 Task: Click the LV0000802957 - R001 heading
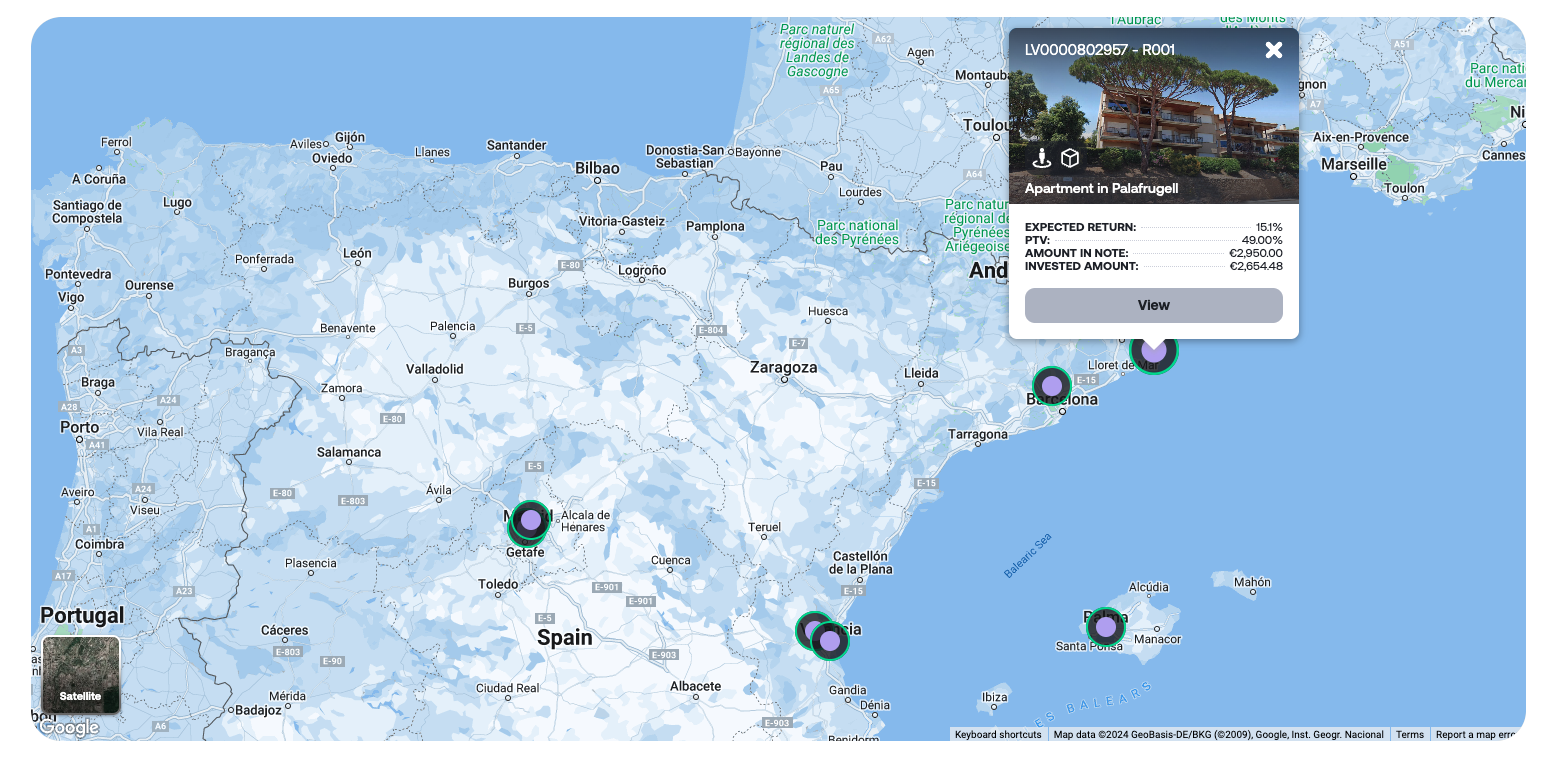[x=1100, y=50]
